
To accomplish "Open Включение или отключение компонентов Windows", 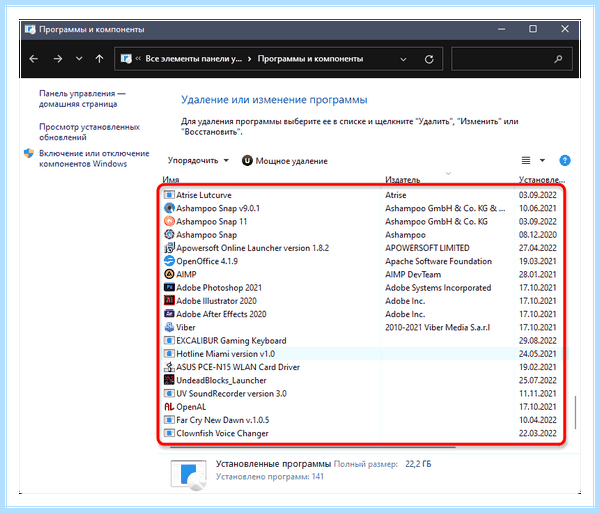I will 94,158.
